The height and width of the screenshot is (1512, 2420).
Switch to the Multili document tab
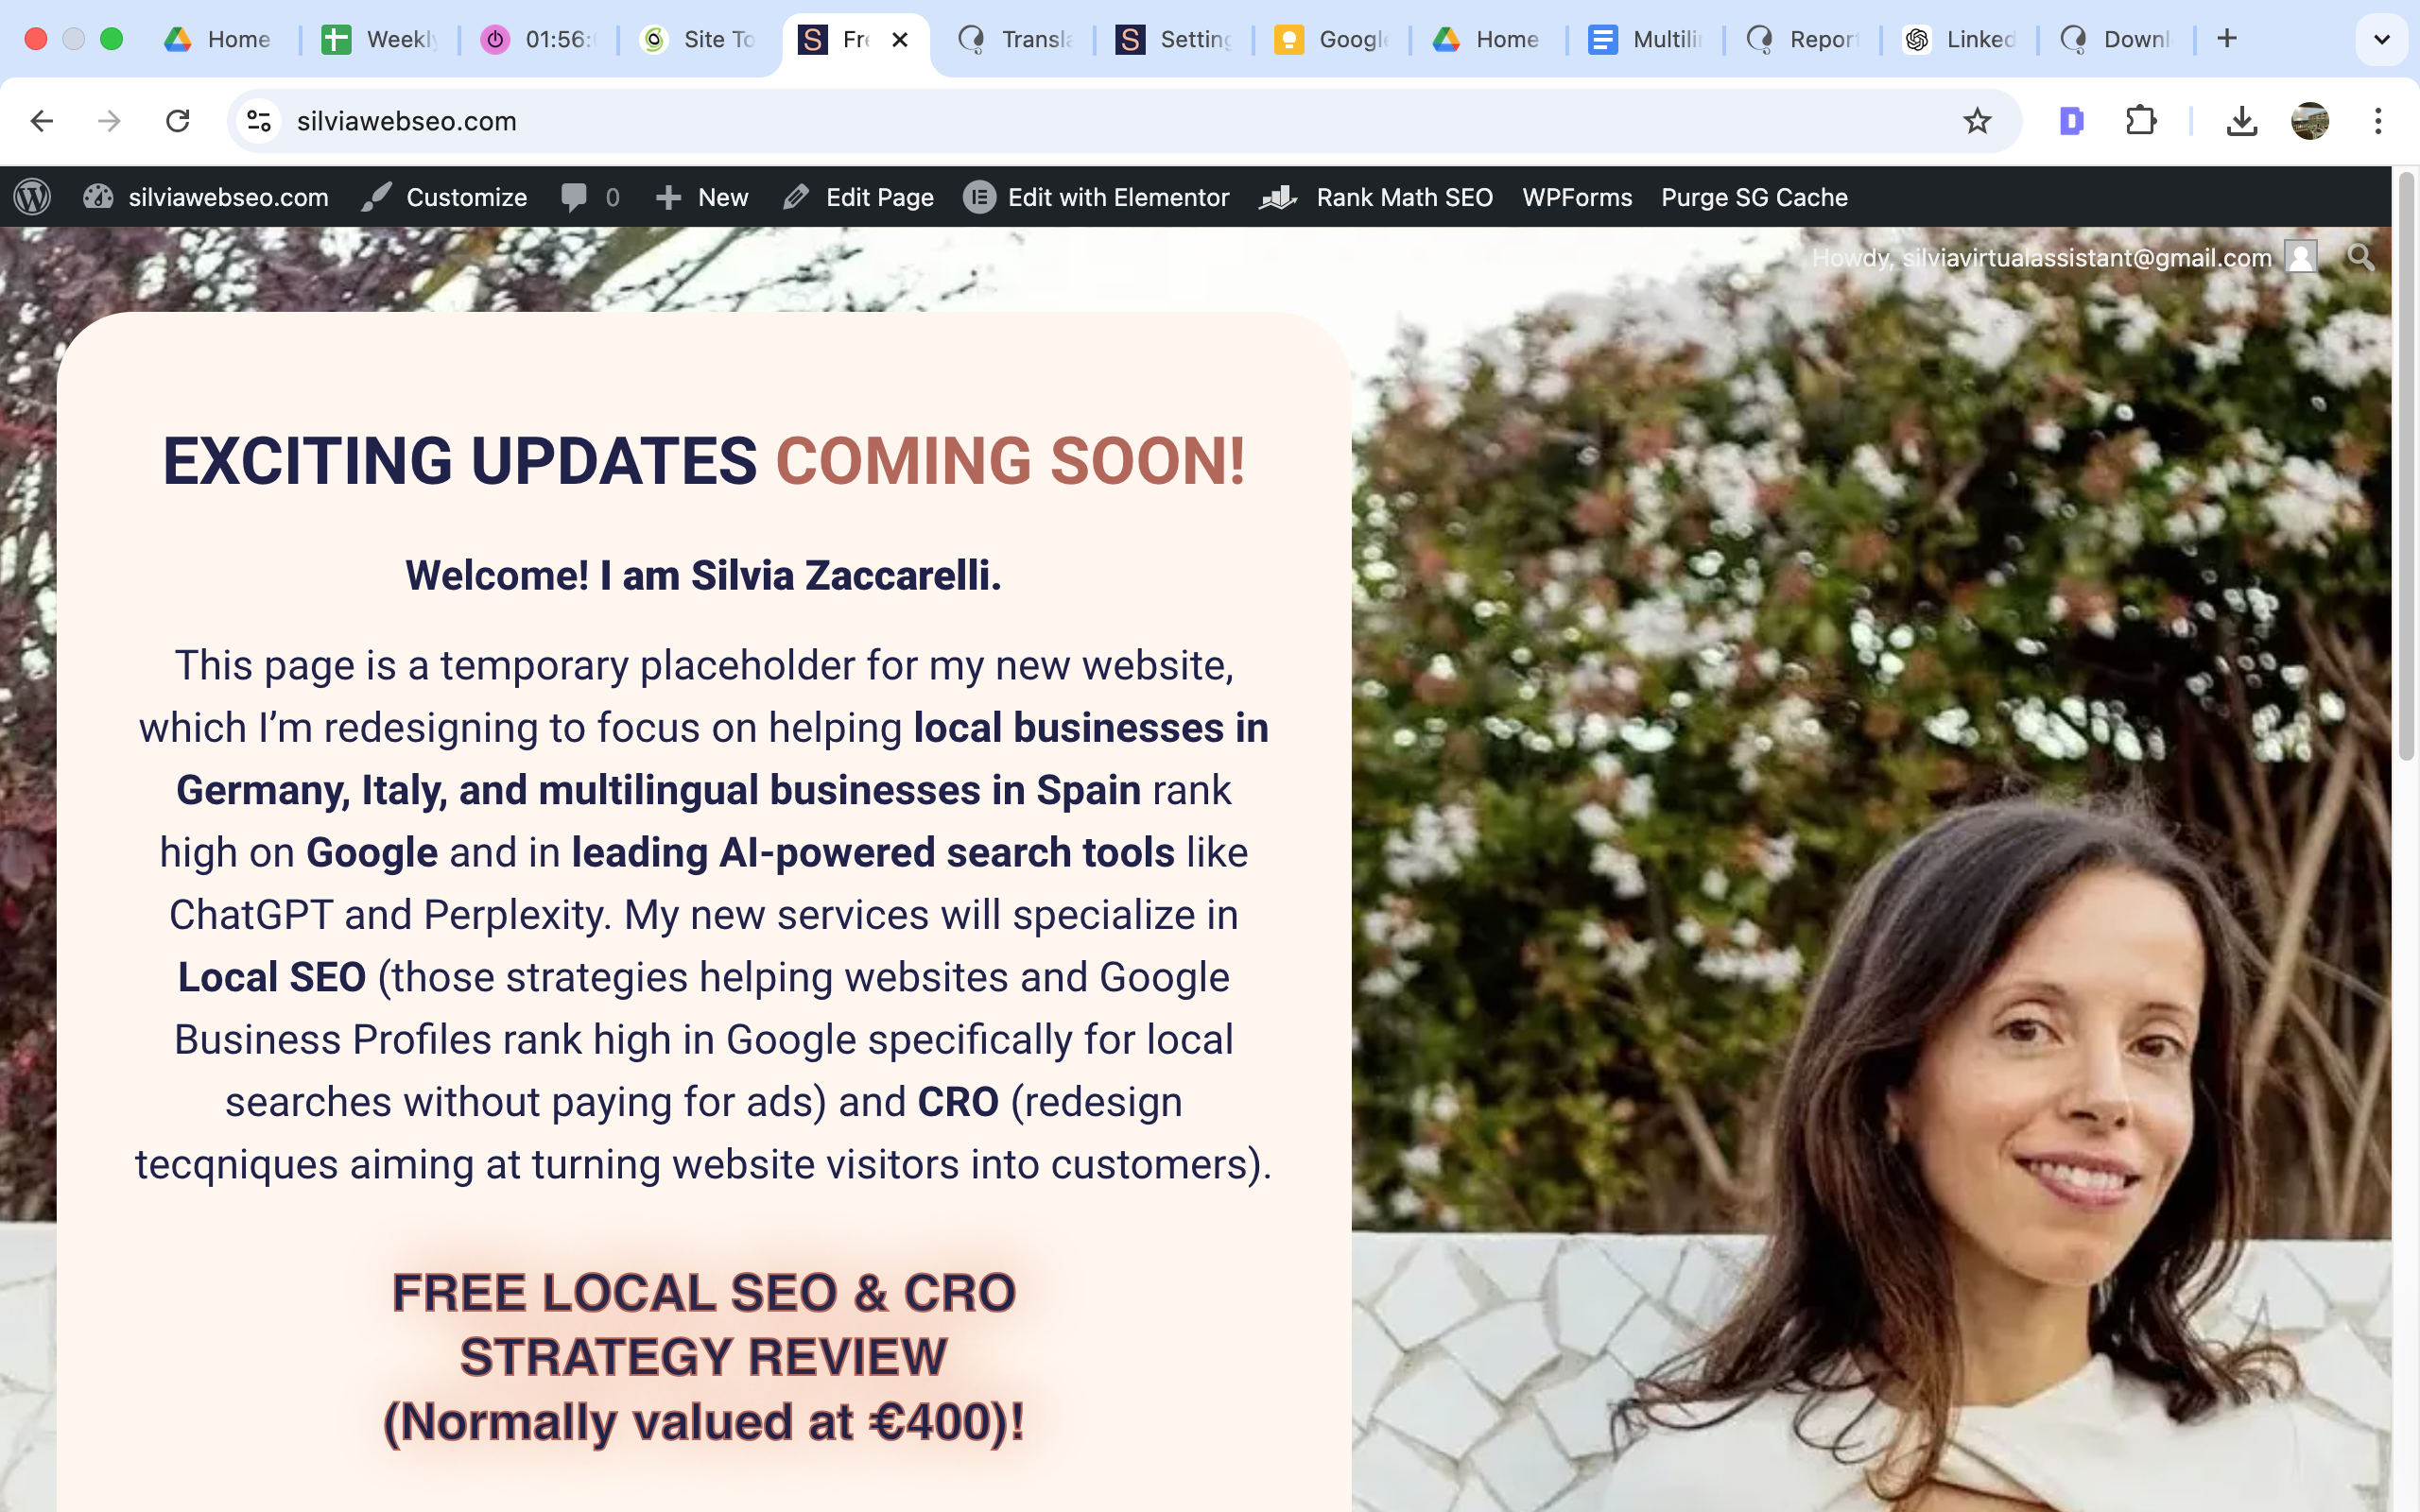pyautogui.click(x=1646, y=39)
